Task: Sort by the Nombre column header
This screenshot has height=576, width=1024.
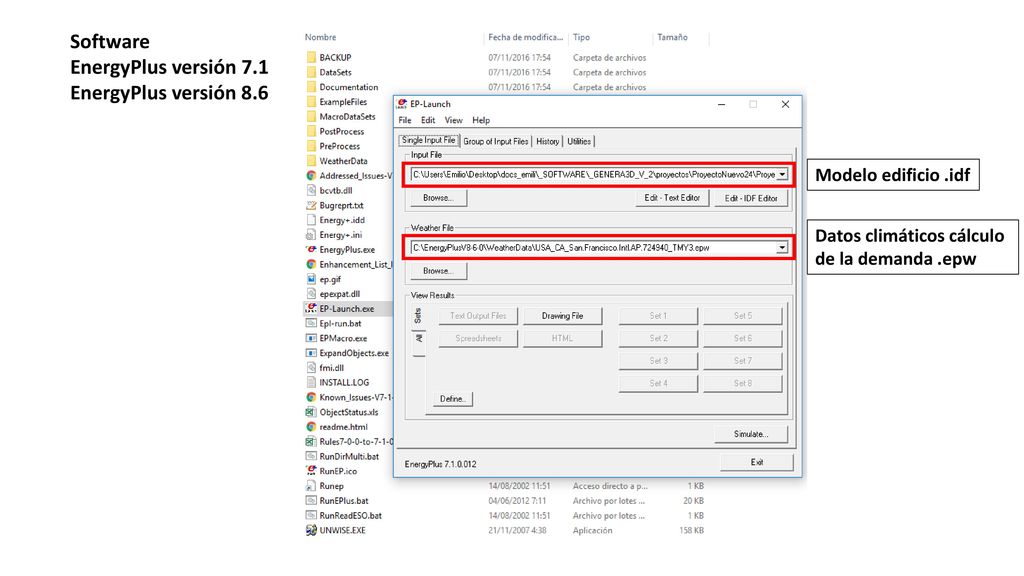Action: 320,37
